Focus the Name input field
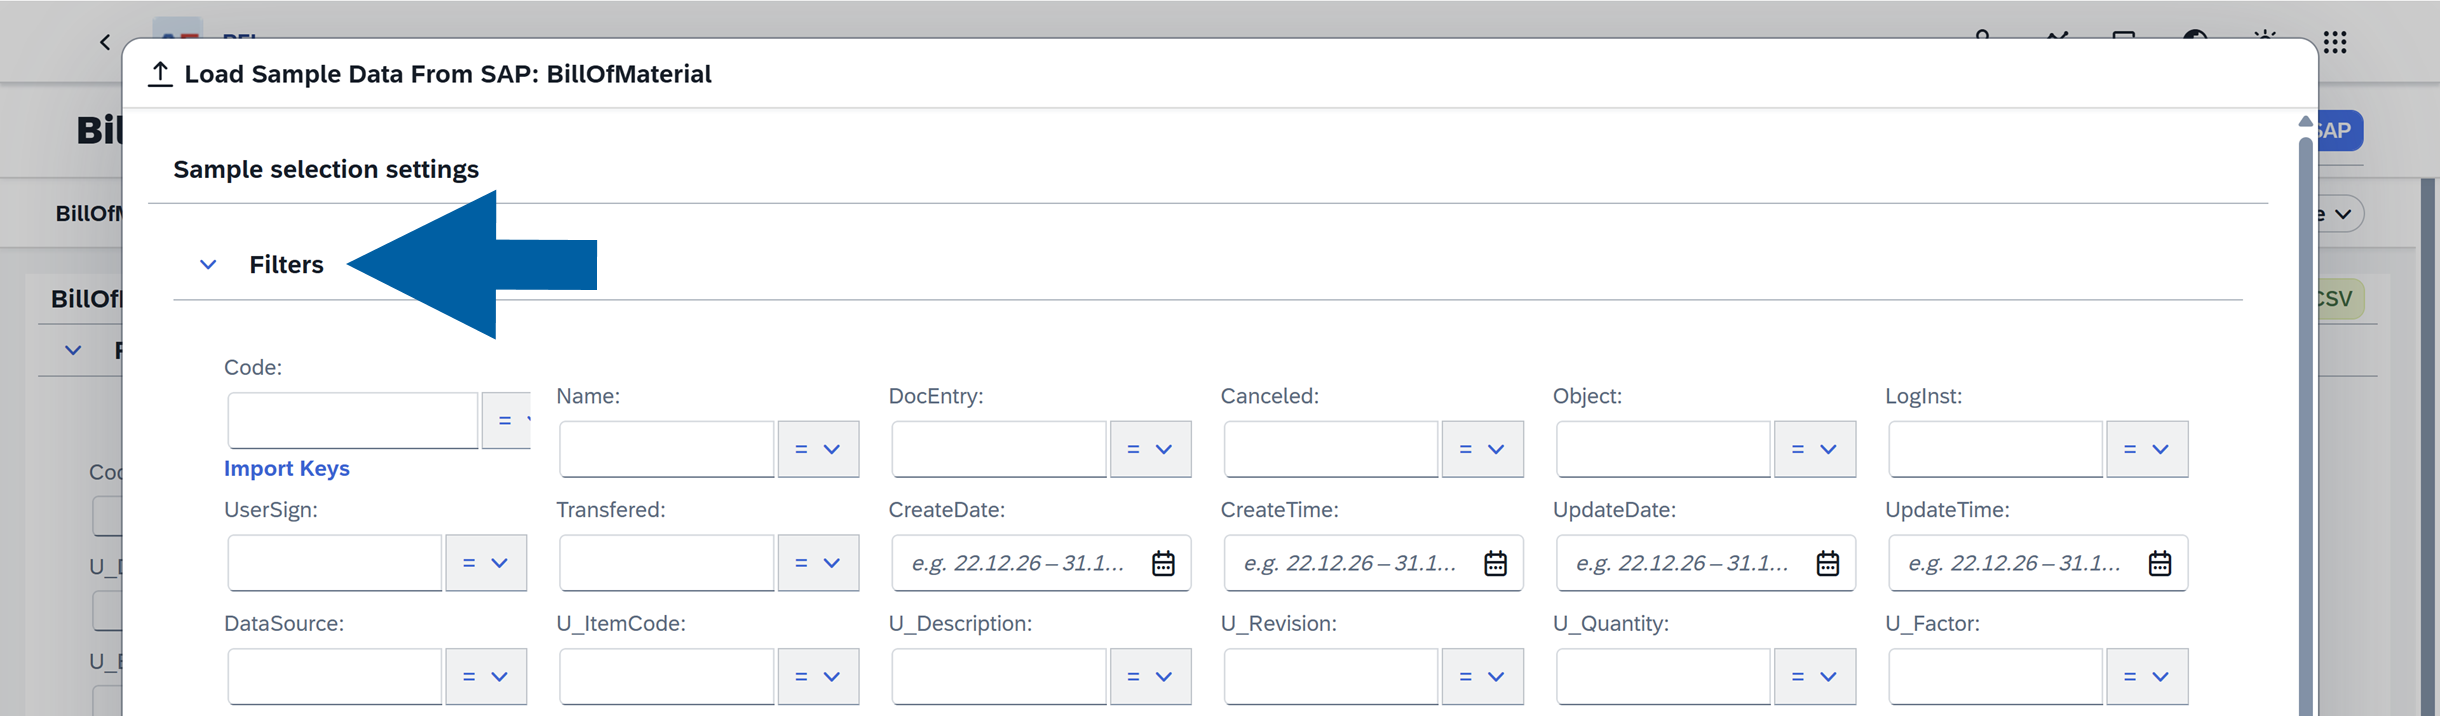The image size is (2440, 716). coord(667,449)
